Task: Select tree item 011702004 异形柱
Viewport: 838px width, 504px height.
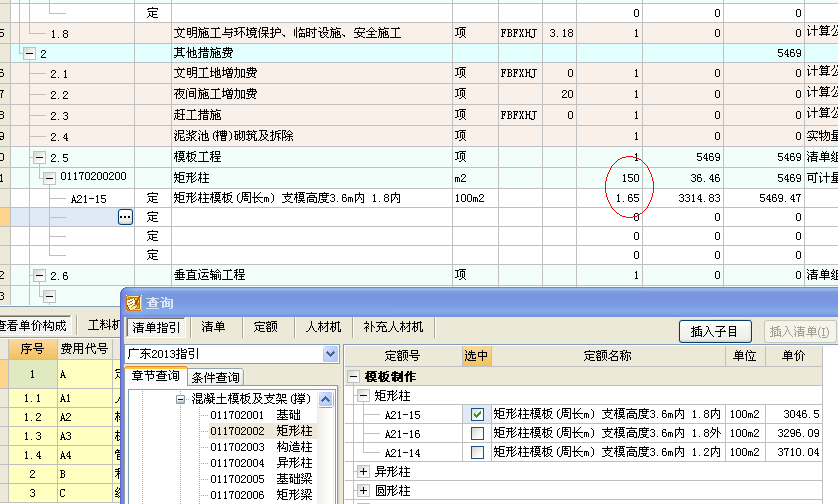Action: coord(261,463)
